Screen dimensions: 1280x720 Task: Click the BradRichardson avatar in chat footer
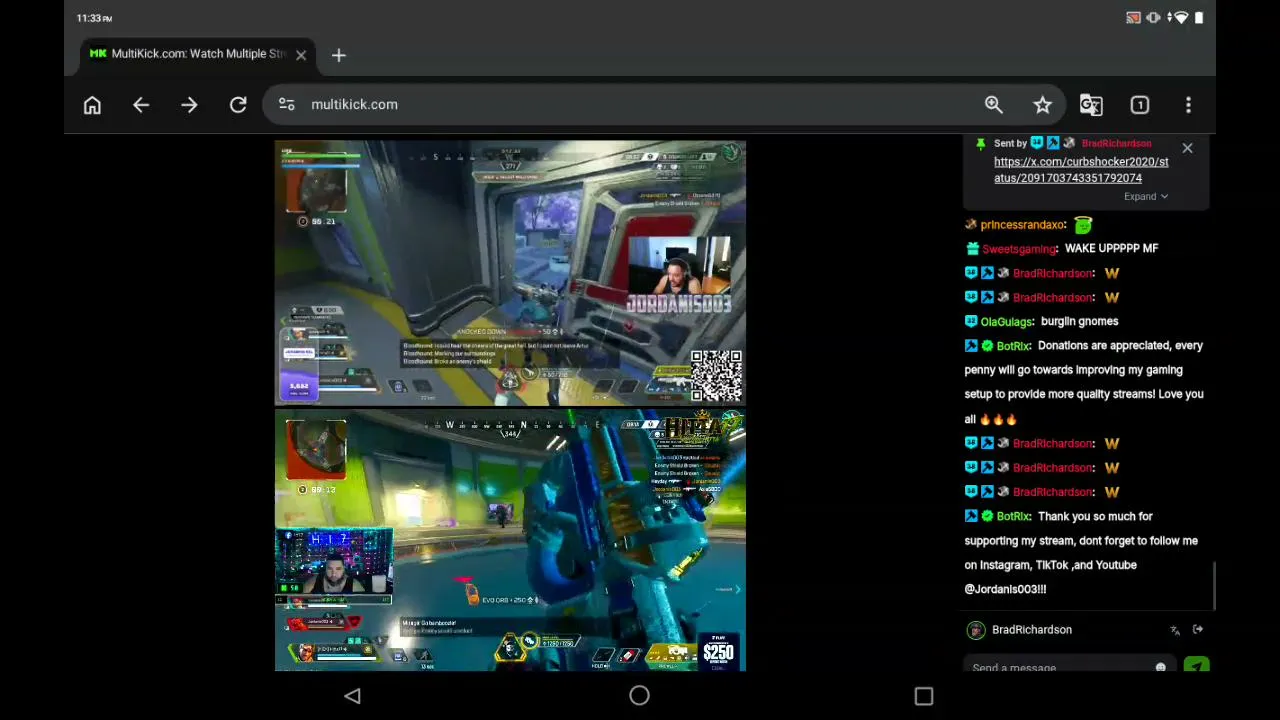(976, 630)
